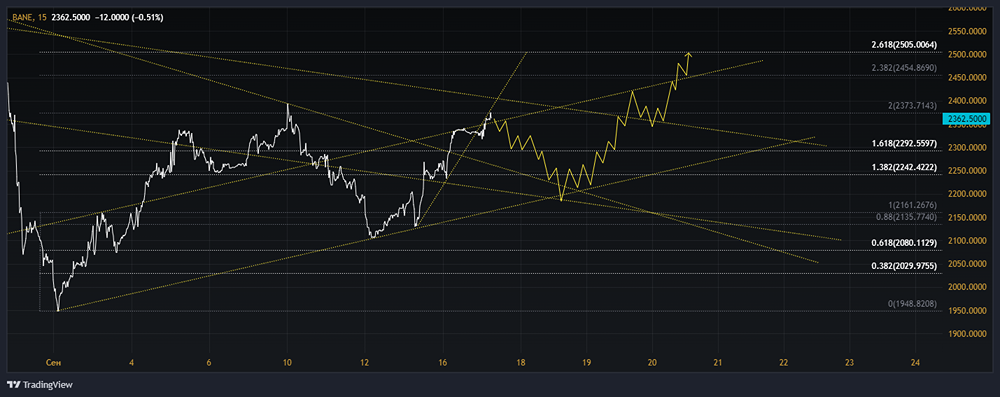1000x397 pixels.
Task: Select 2300.0000 on the price scale
Action: point(966,147)
